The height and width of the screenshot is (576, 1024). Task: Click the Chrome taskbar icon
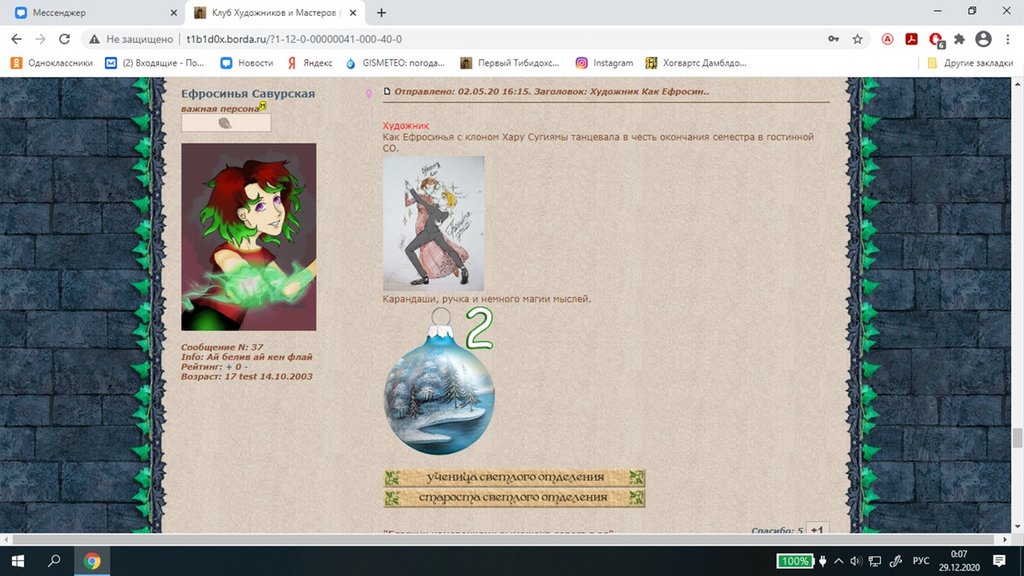pos(92,561)
